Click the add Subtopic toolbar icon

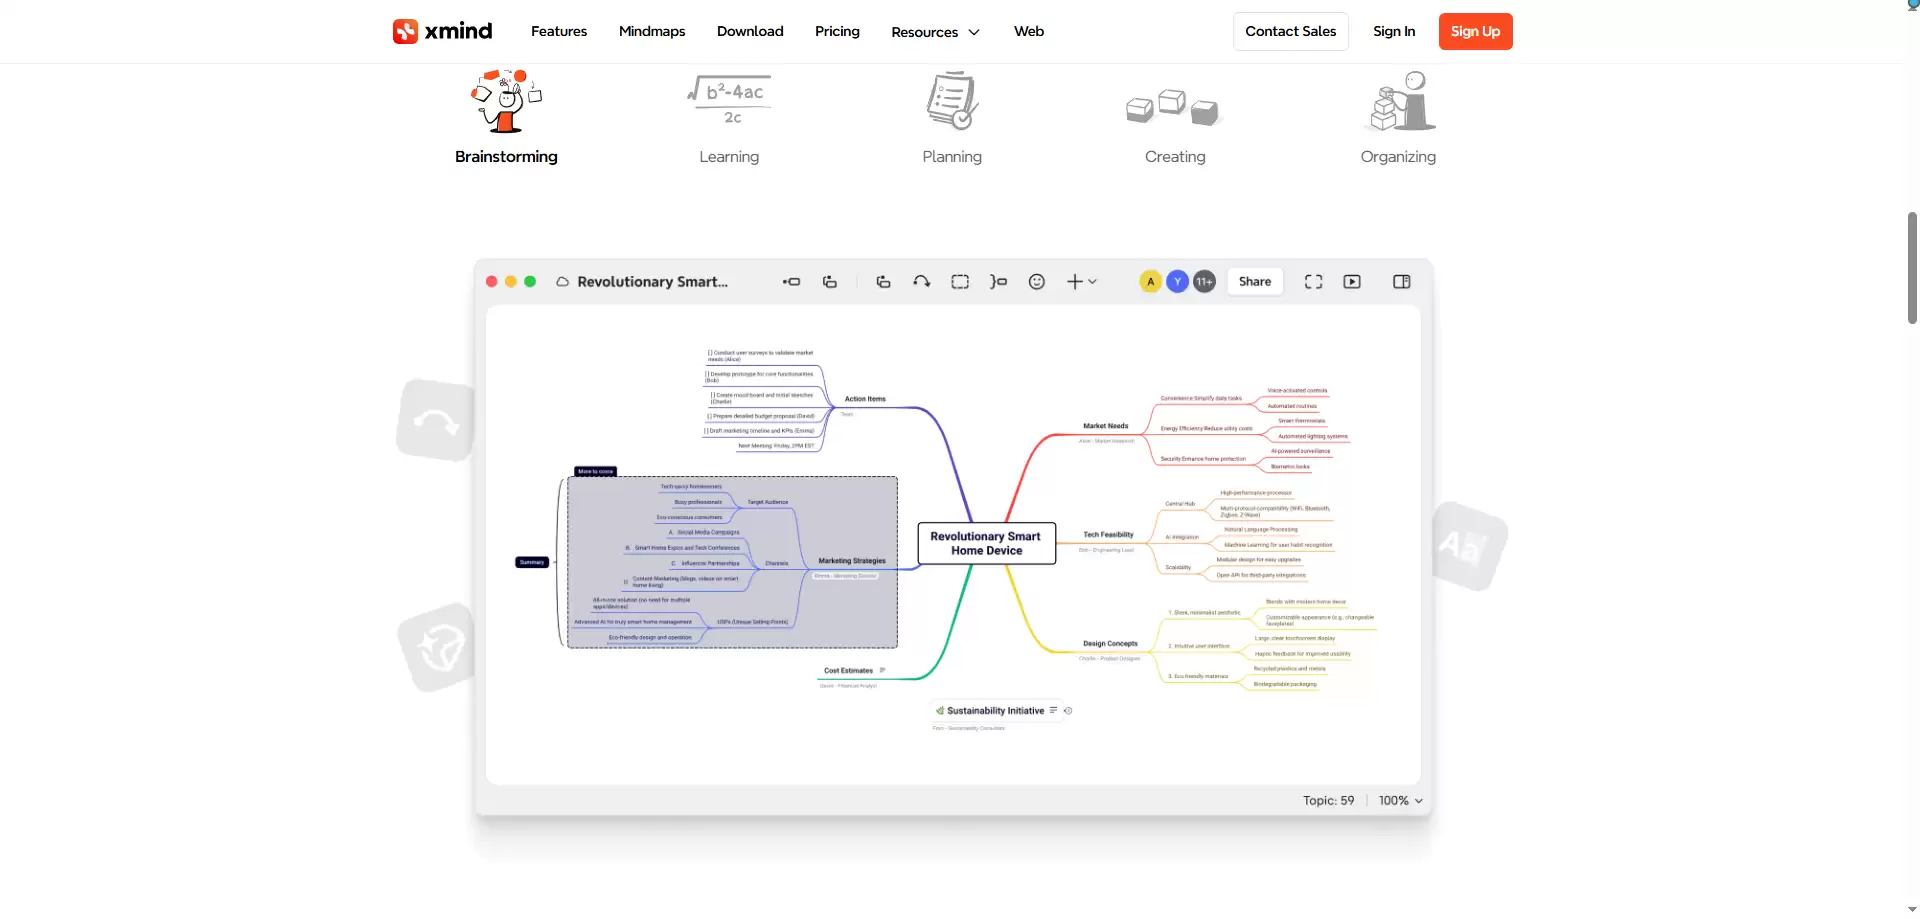point(830,282)
